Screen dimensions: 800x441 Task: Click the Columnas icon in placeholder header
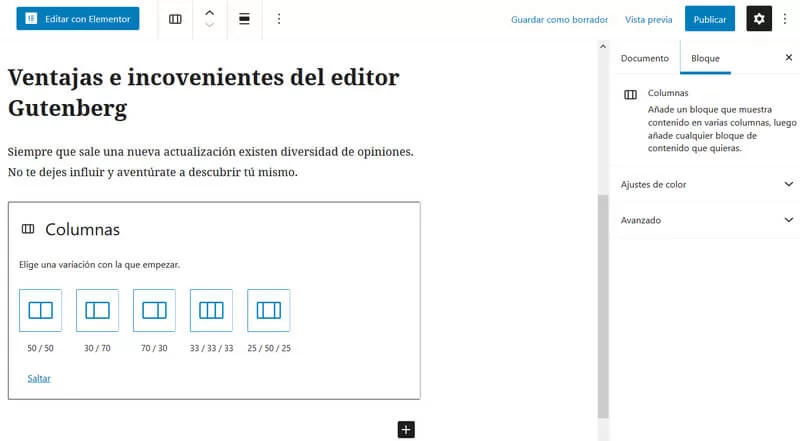pyautogui.click(x=28, y=229)
